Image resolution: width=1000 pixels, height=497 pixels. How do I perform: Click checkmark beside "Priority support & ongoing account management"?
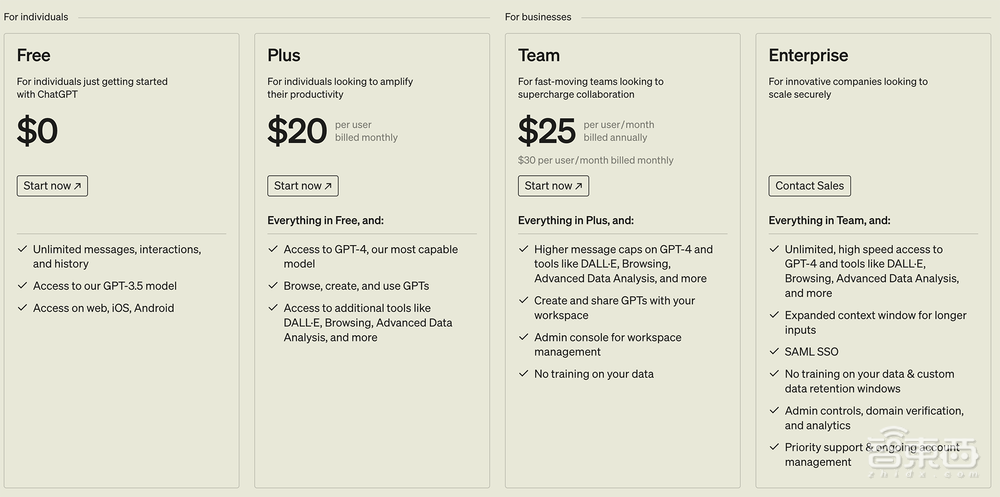pos(774,448)
